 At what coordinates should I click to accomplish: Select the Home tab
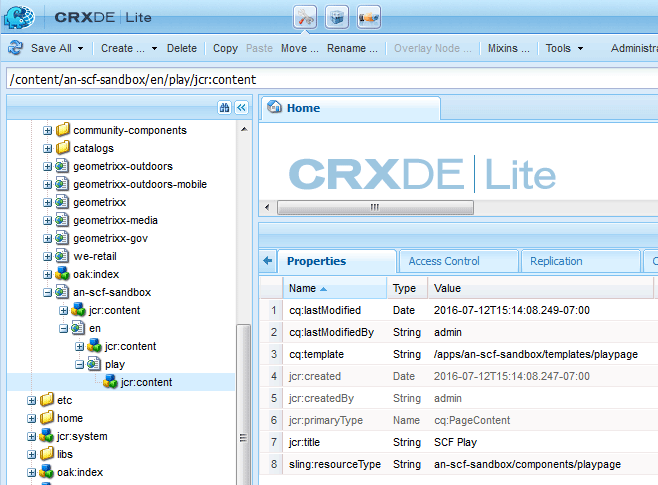[x=350, y=108]
